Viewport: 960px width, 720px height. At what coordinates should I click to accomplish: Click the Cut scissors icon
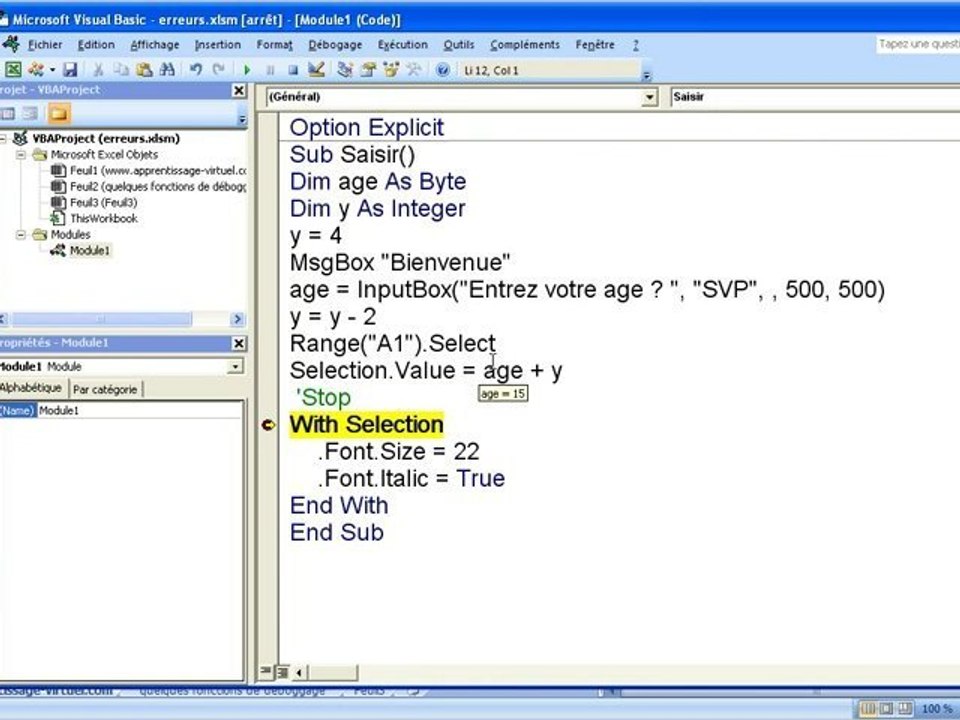(x=98, y=70)
